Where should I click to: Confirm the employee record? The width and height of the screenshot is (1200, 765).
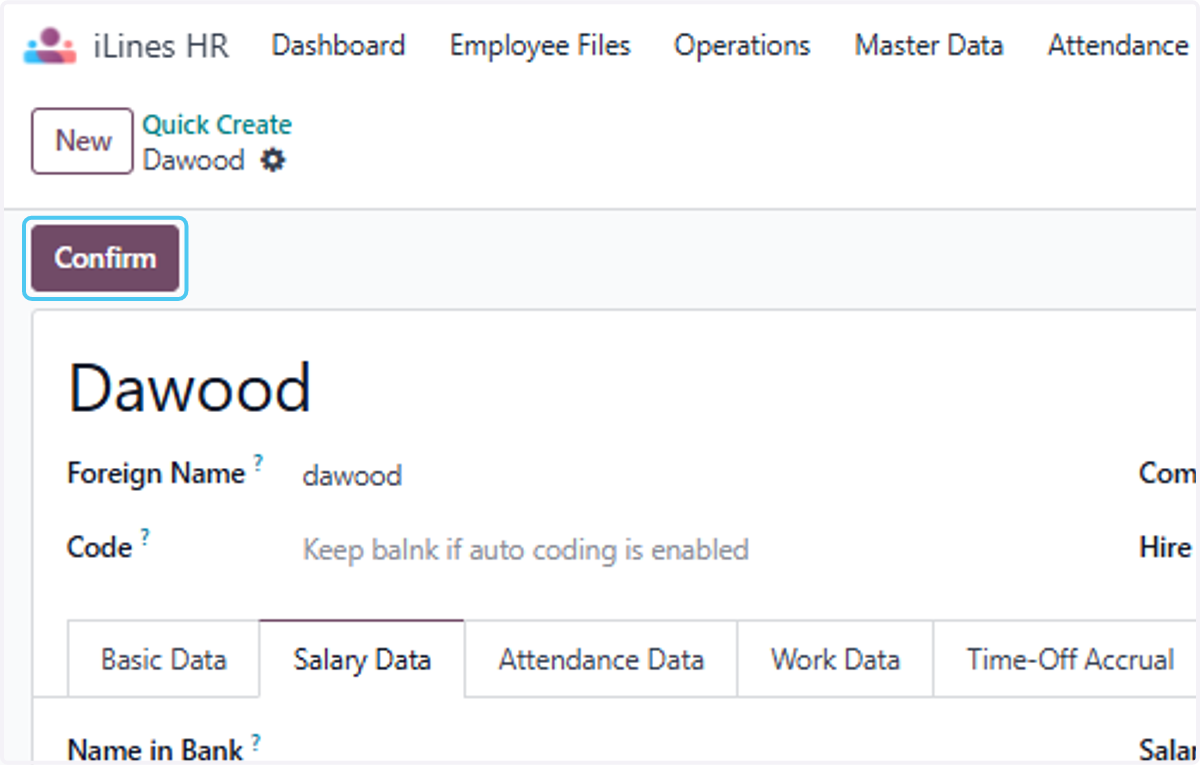[x=105, y=258]
